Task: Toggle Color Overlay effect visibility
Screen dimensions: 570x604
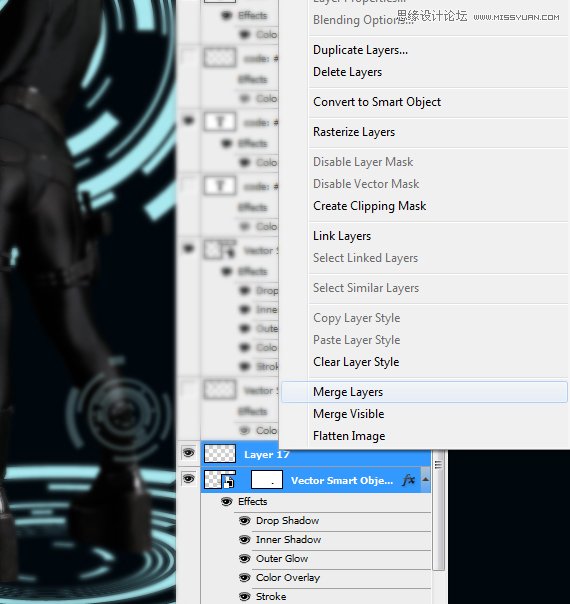Action: tap(244, 577)
